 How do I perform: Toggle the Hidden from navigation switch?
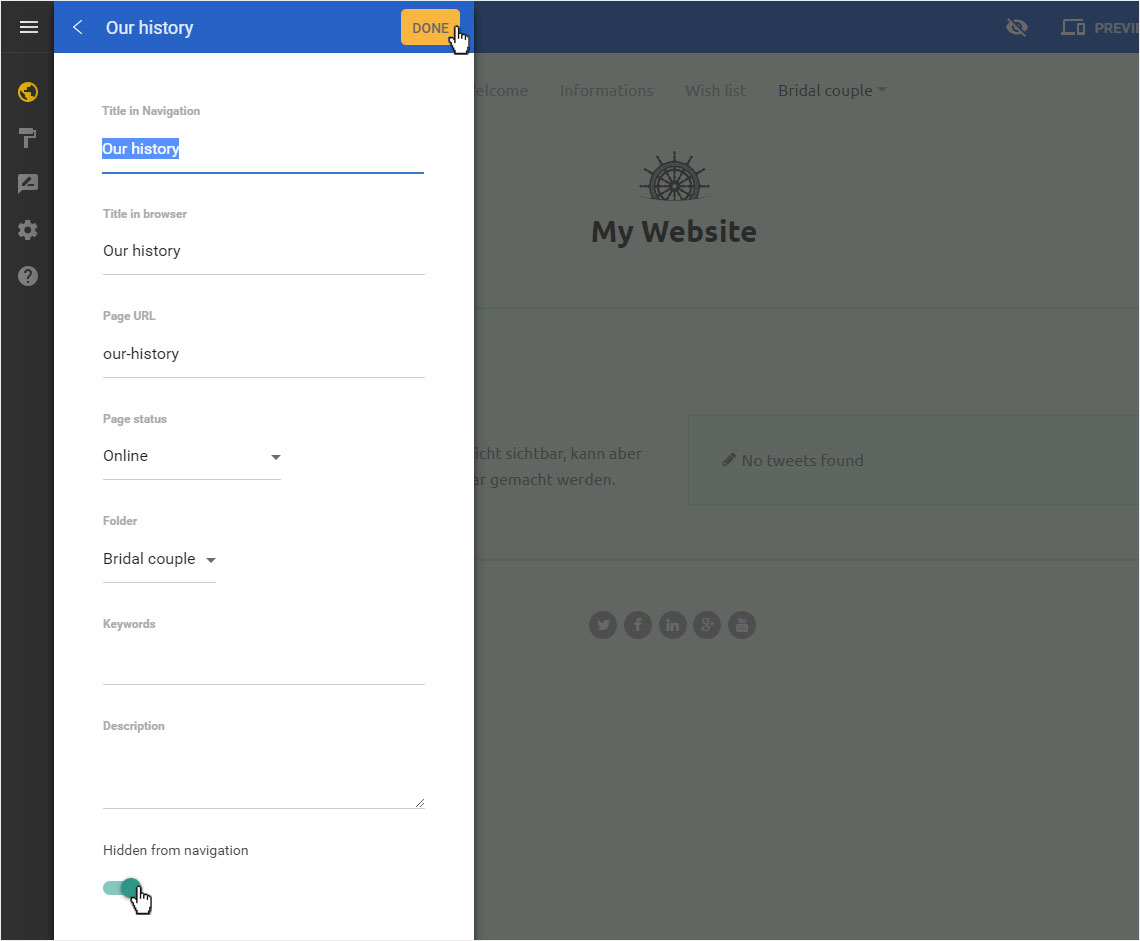(122, 888)
